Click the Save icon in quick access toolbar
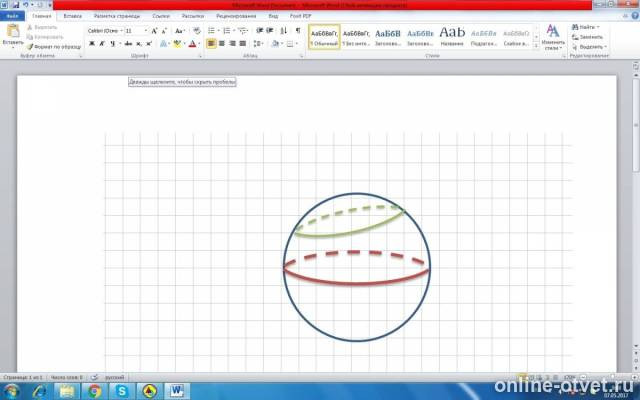The image size is (640, 400). [16, 5]
